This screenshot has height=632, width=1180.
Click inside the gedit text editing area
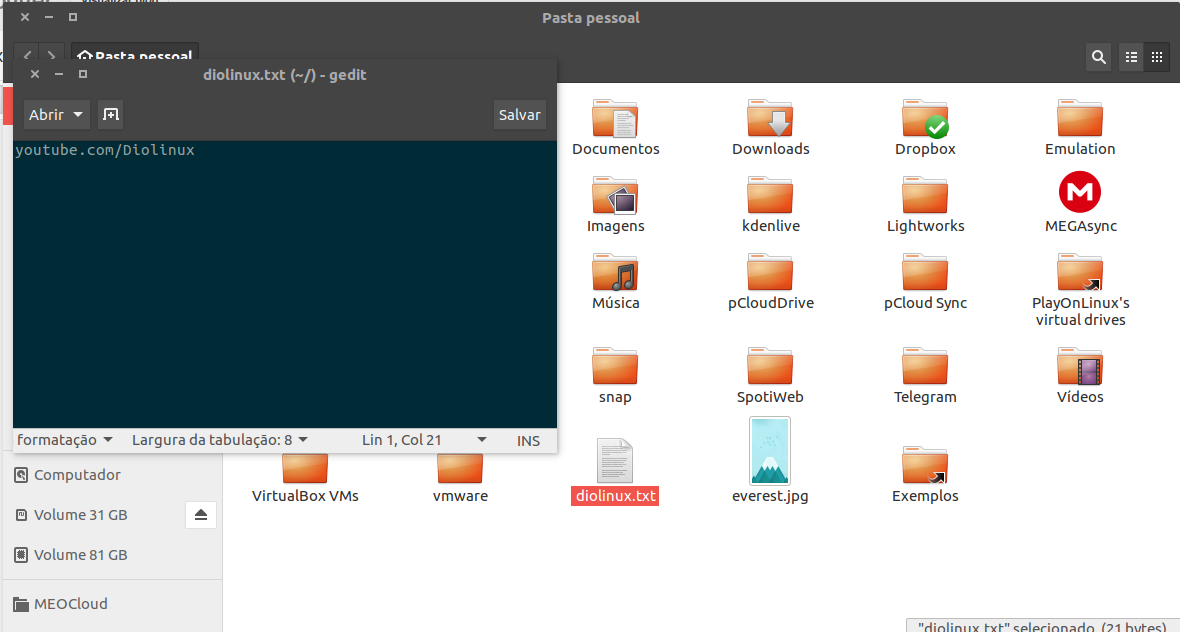tap(285, 290)
